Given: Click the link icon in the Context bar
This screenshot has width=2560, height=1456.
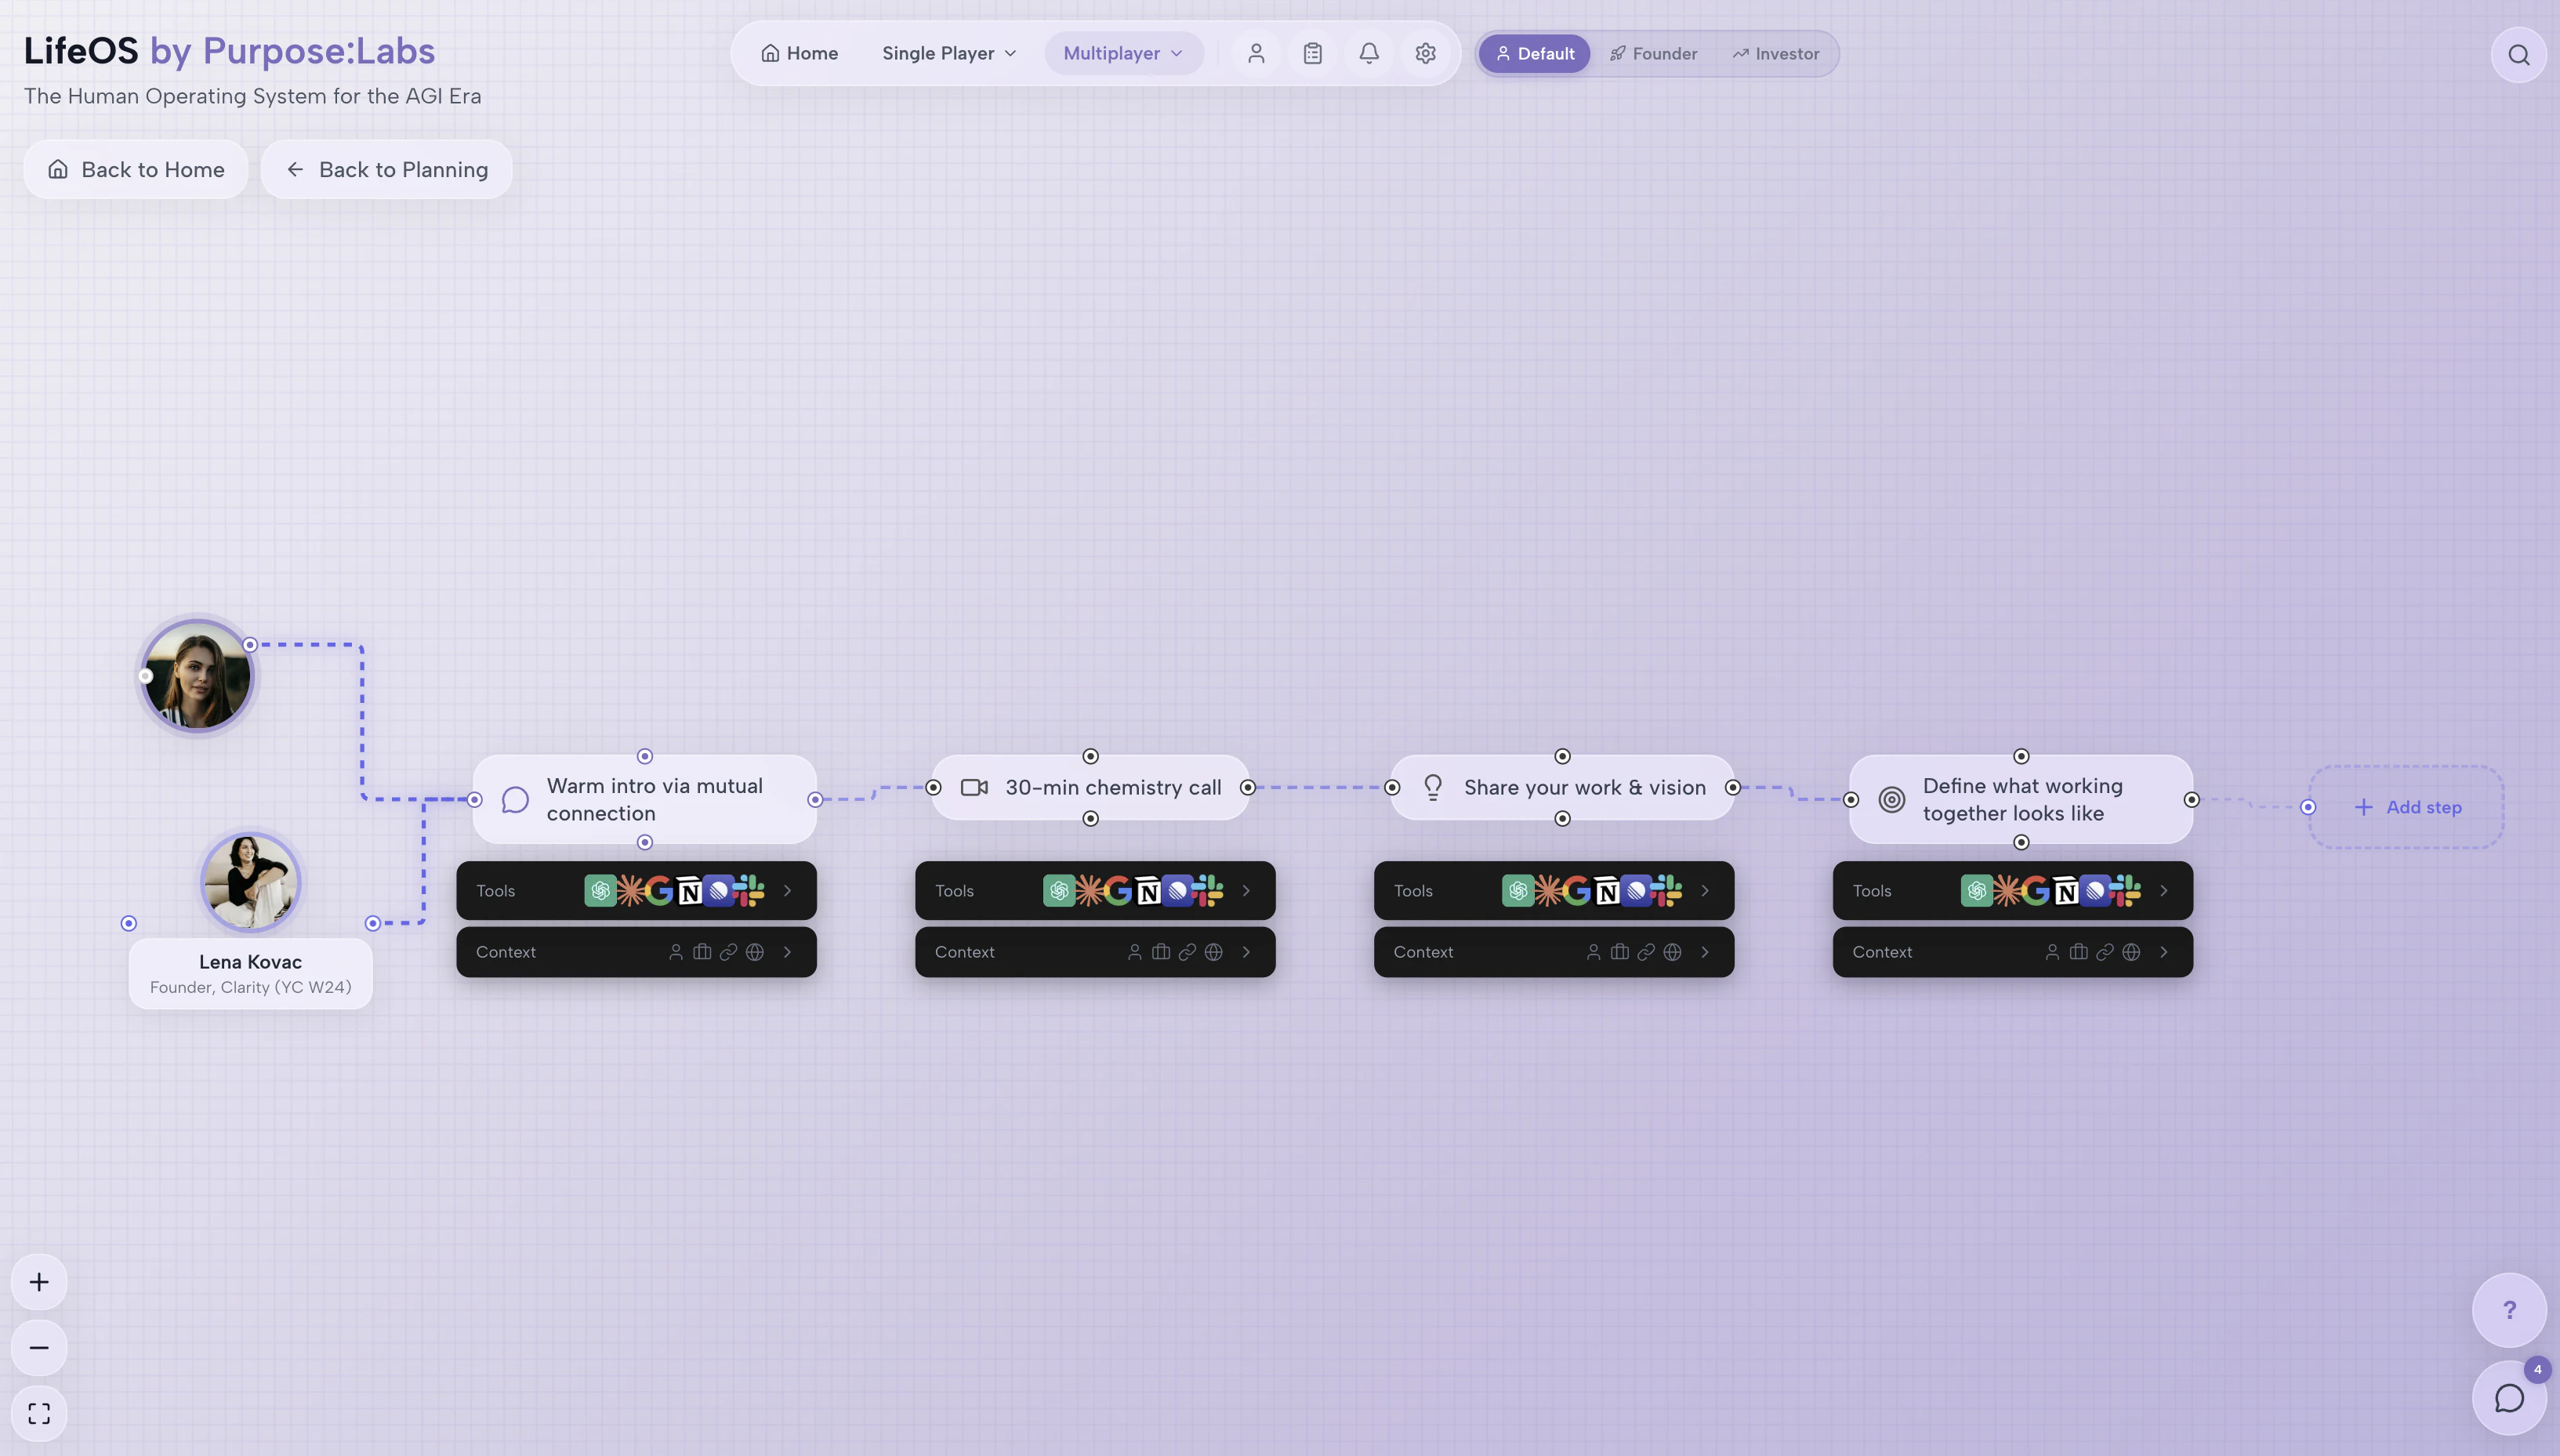Looking at the screenshot, I should pos(728,951).
